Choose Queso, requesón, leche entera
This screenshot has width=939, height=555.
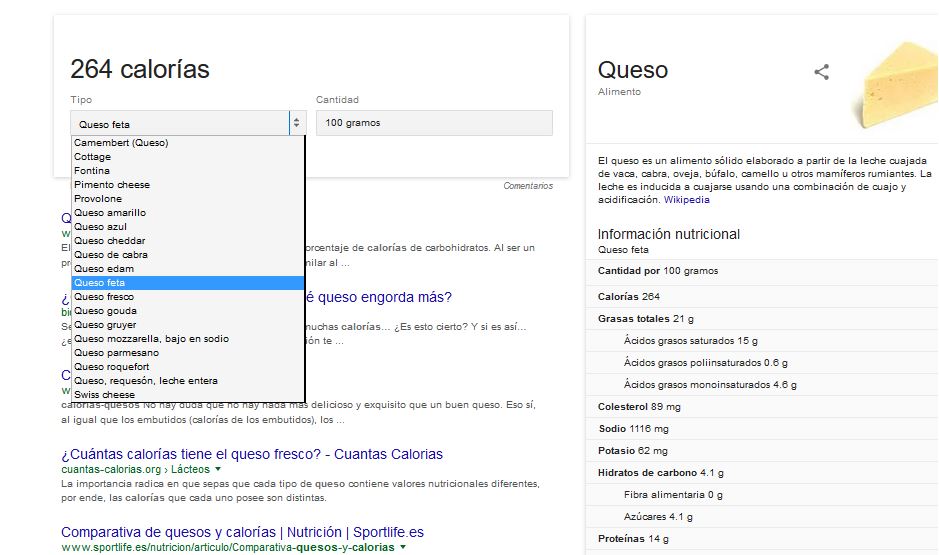pos(187,380)
